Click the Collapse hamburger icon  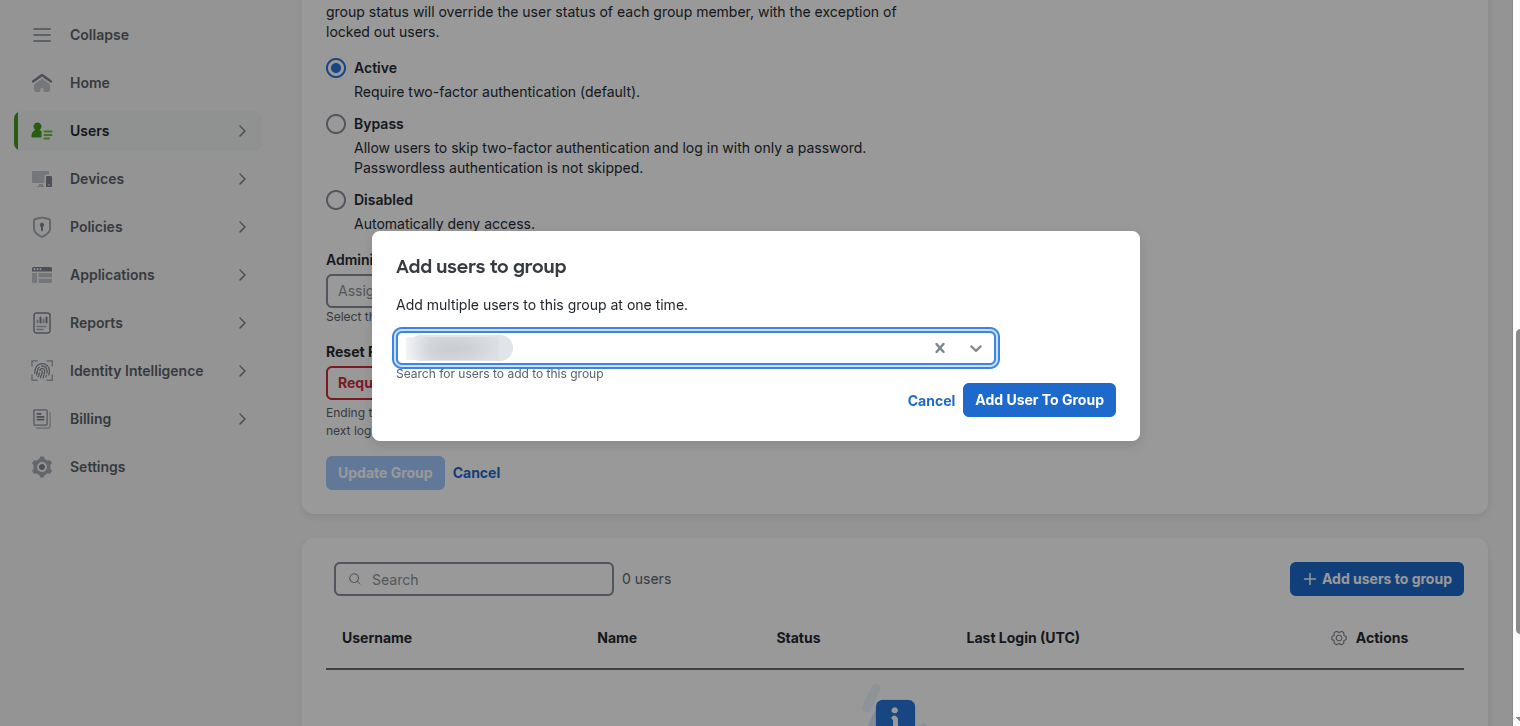tap(41, 35)
